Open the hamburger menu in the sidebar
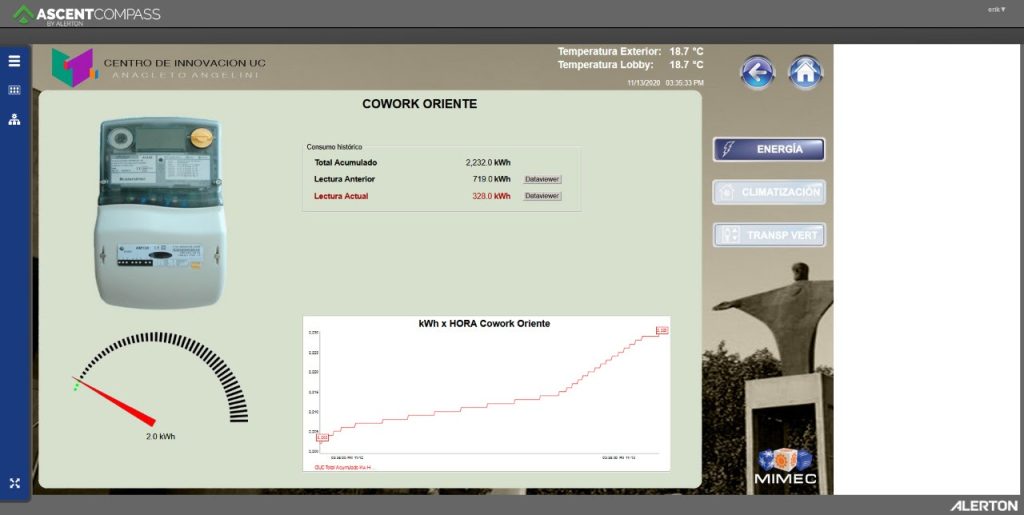The image size is (1024, 515). click(x=14, y=60)
